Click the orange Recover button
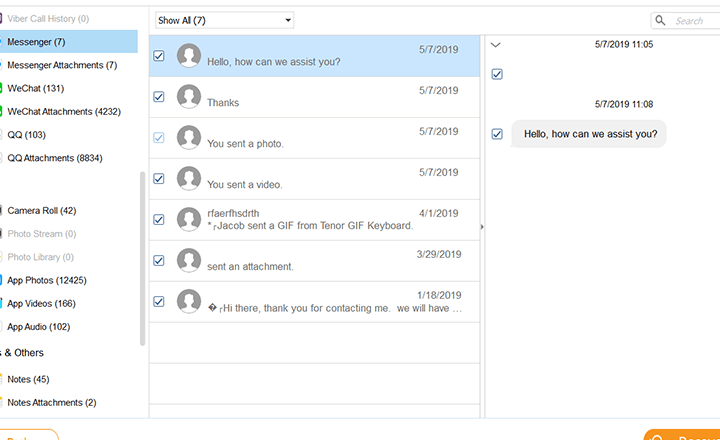 pos(682,434)
